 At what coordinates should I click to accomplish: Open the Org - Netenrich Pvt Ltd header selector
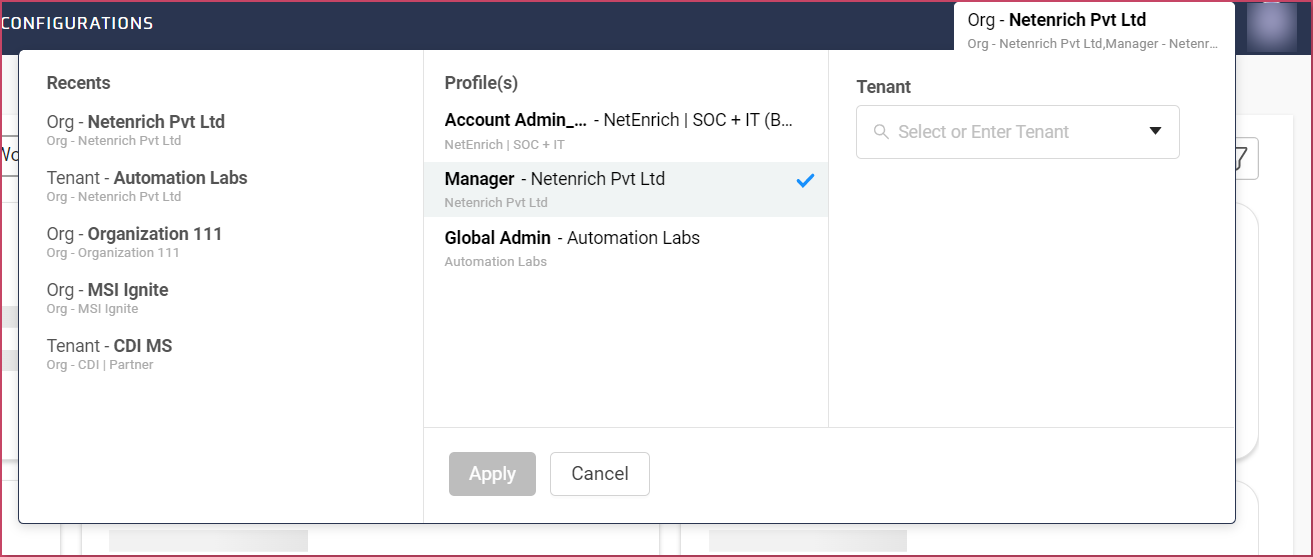pyautogui.click(x=1094, y=30)
